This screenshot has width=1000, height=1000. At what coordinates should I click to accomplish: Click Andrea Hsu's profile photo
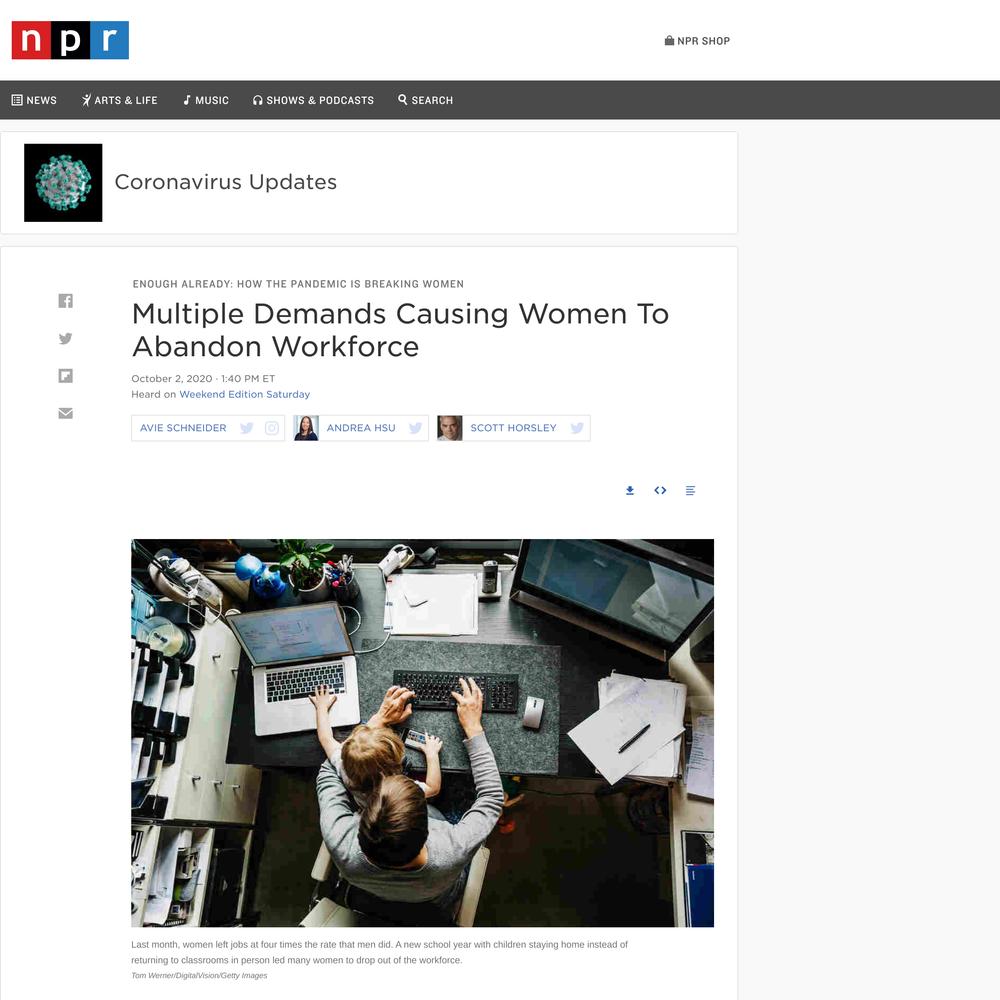coord(306,428)
